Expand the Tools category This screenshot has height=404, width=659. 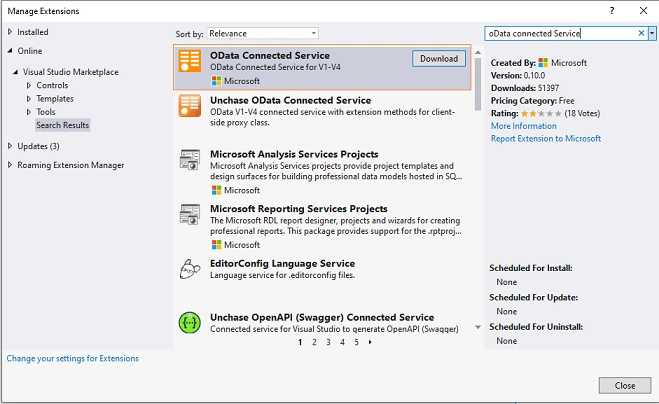pyautogui.click(x=29, y=112)
